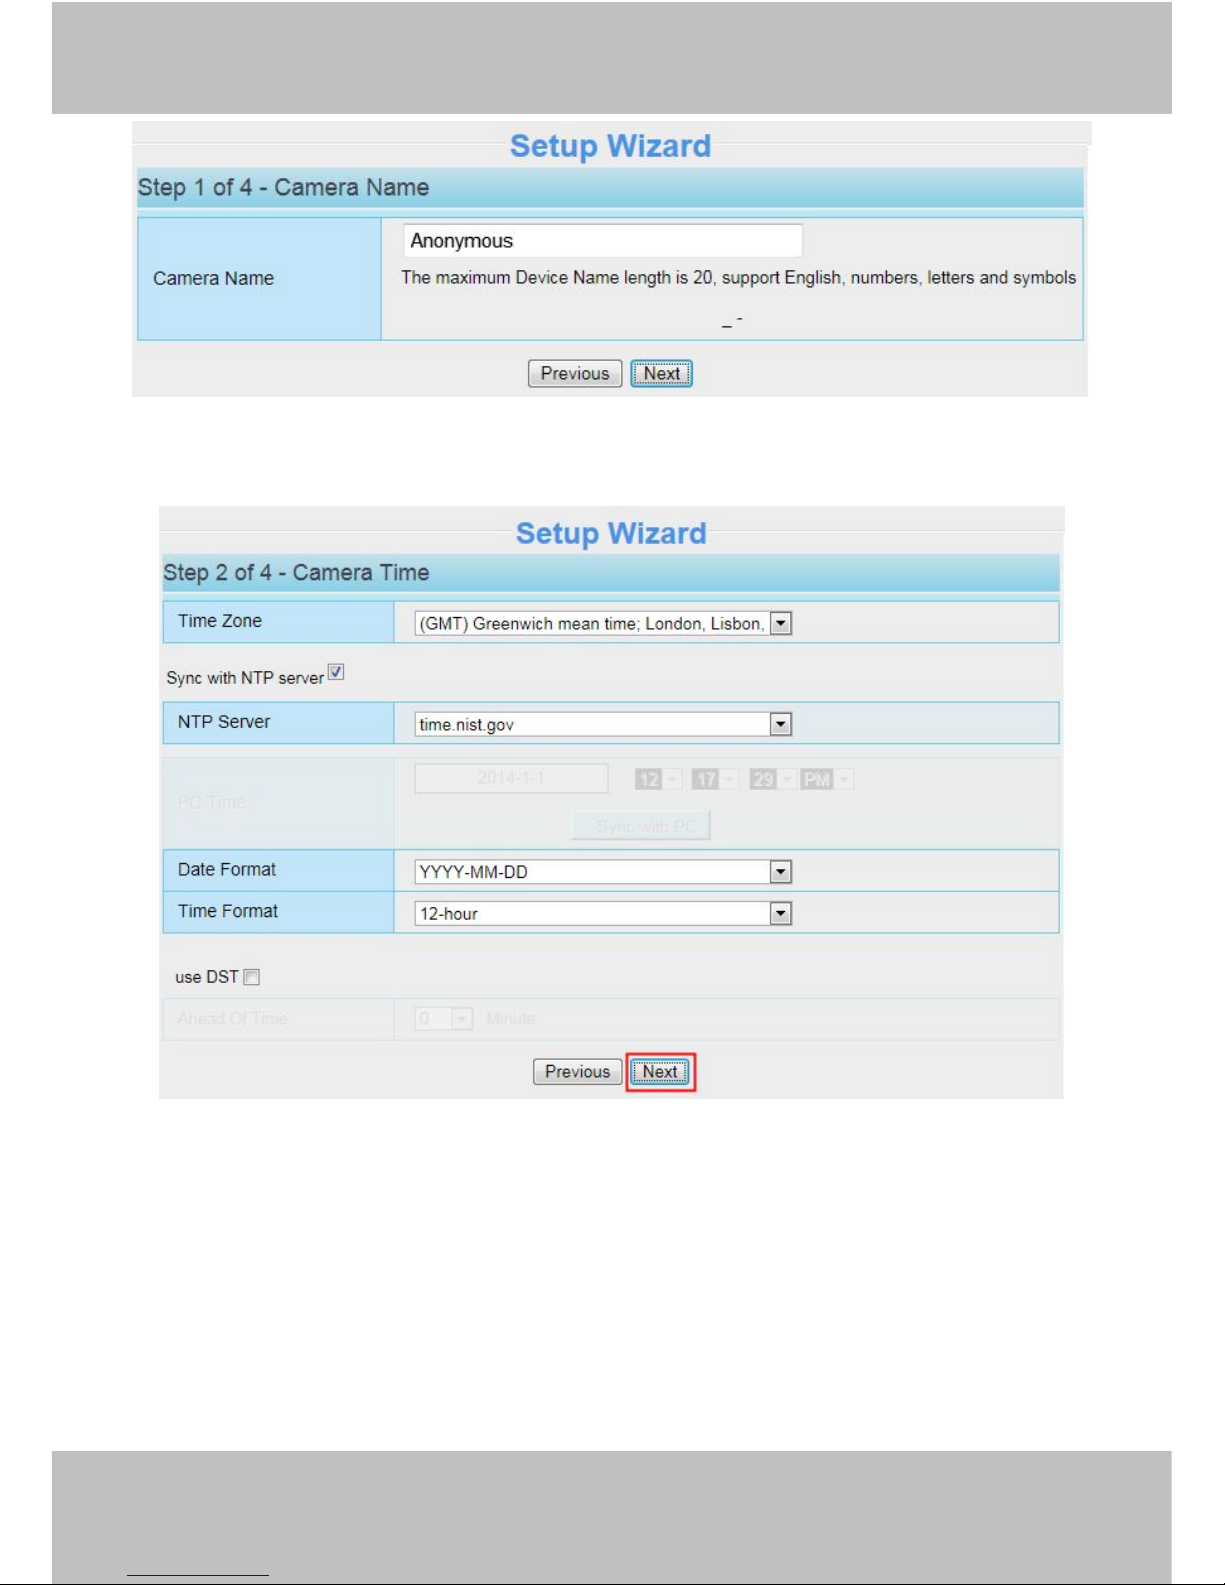The height and width of the screenshot is (1585, 1225).
Task: Click Next in Step 2 Camera Time
Action: coord(660,1072)
